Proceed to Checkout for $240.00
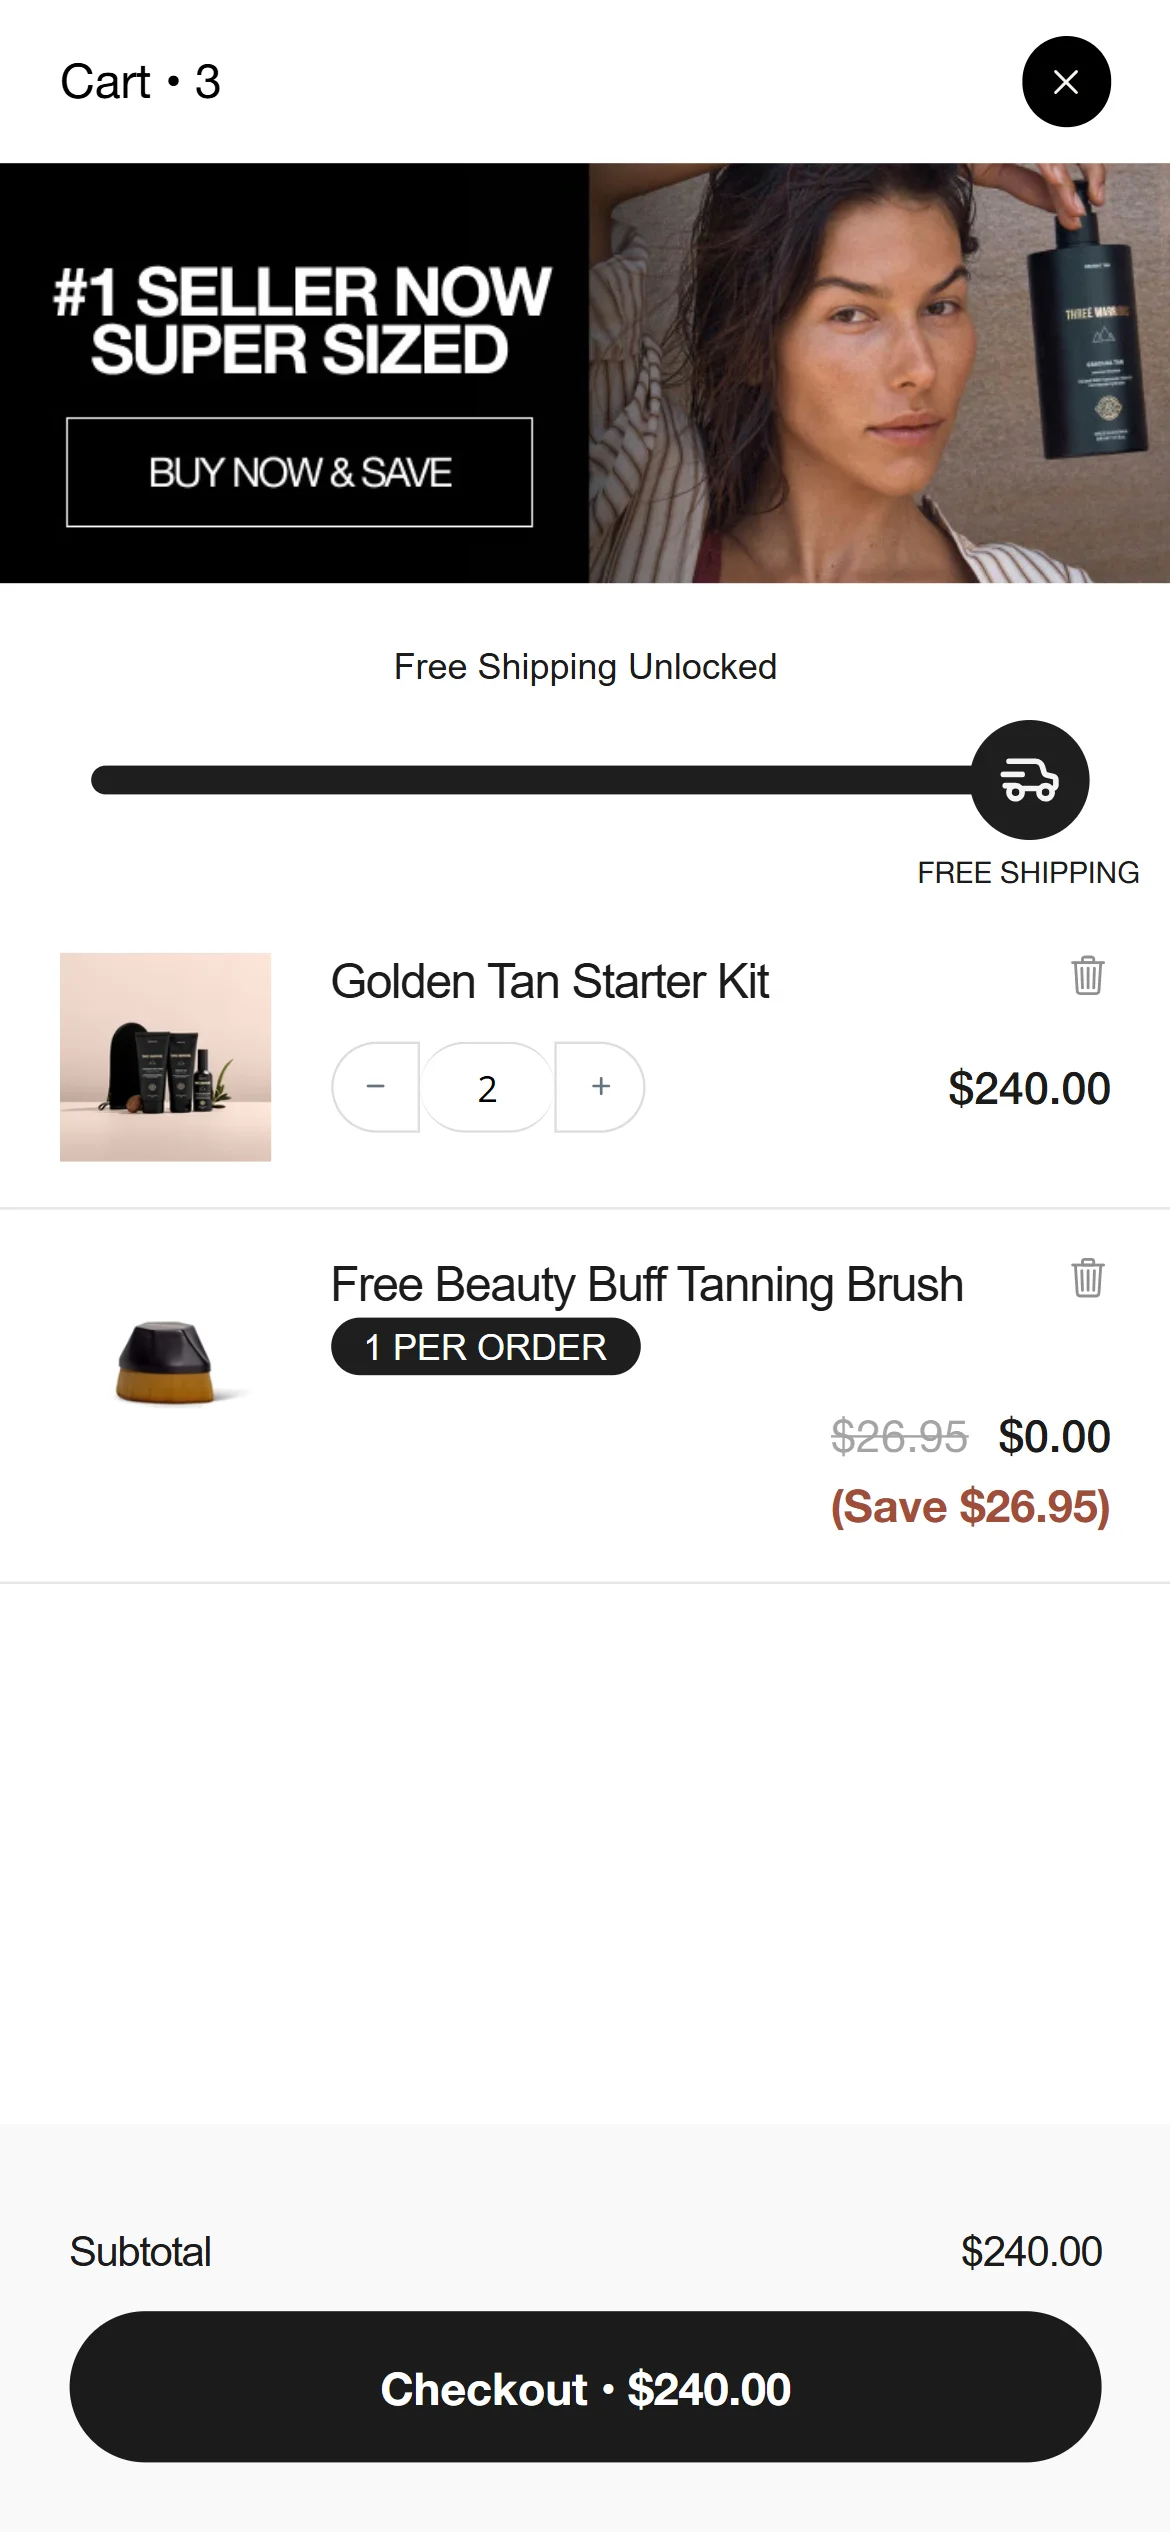Screen dimensions: 1170x2532 585,2387
